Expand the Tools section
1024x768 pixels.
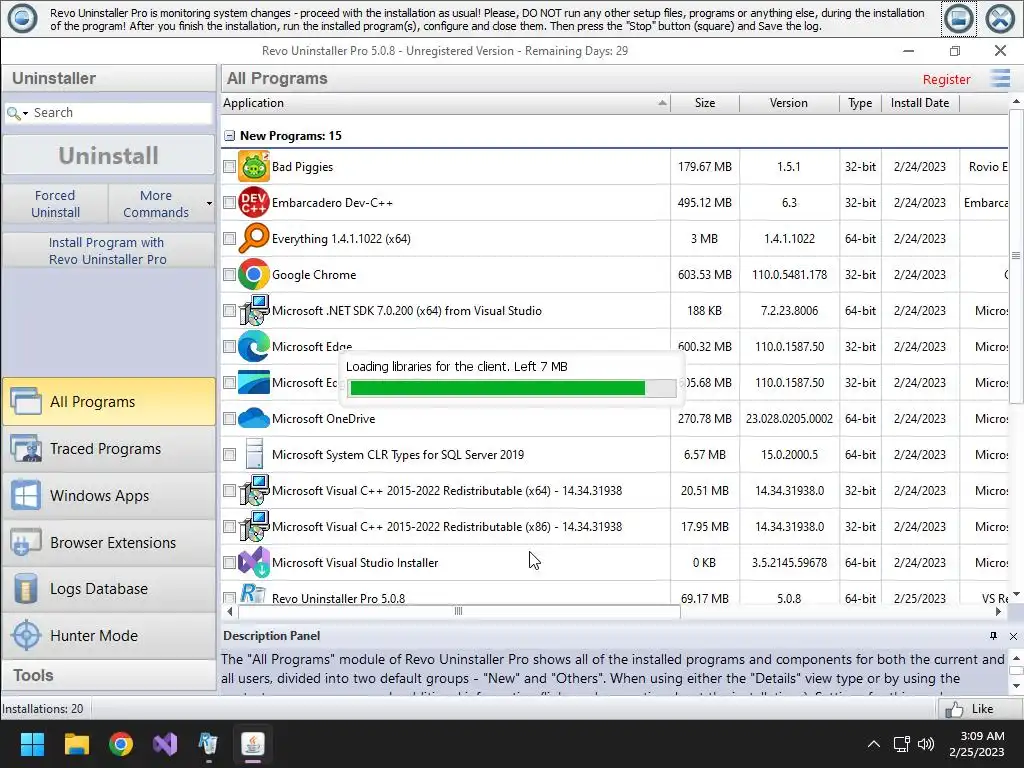point(109,675)
